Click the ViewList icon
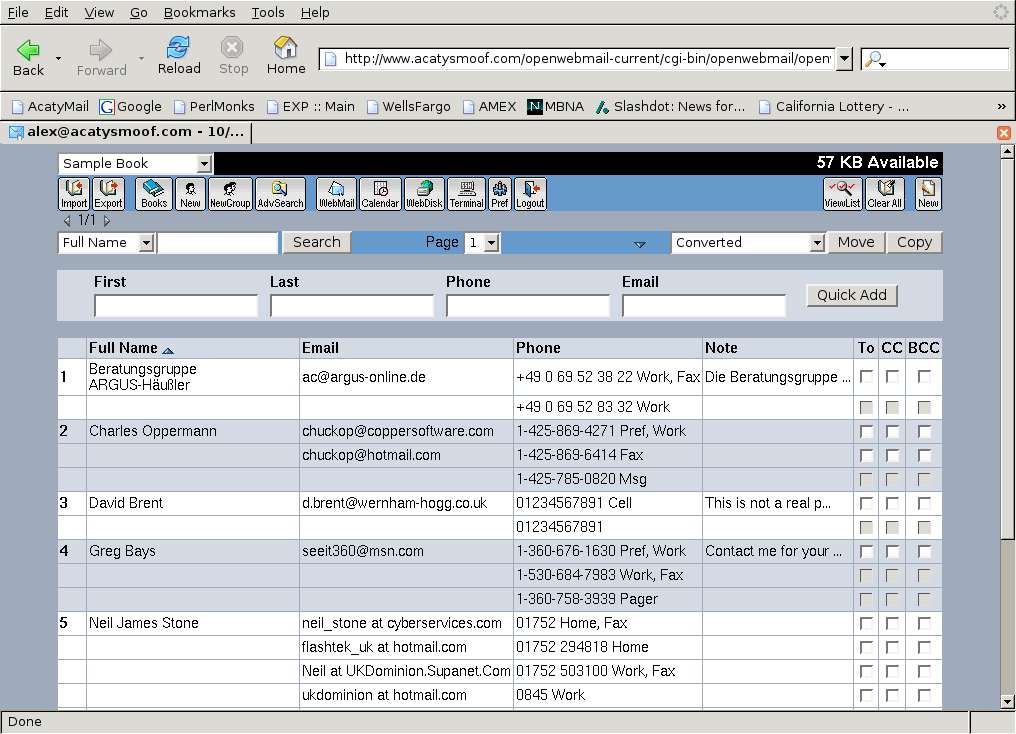Image resolution: width=1016 pixels, height=734 pixels. [842, 194]
